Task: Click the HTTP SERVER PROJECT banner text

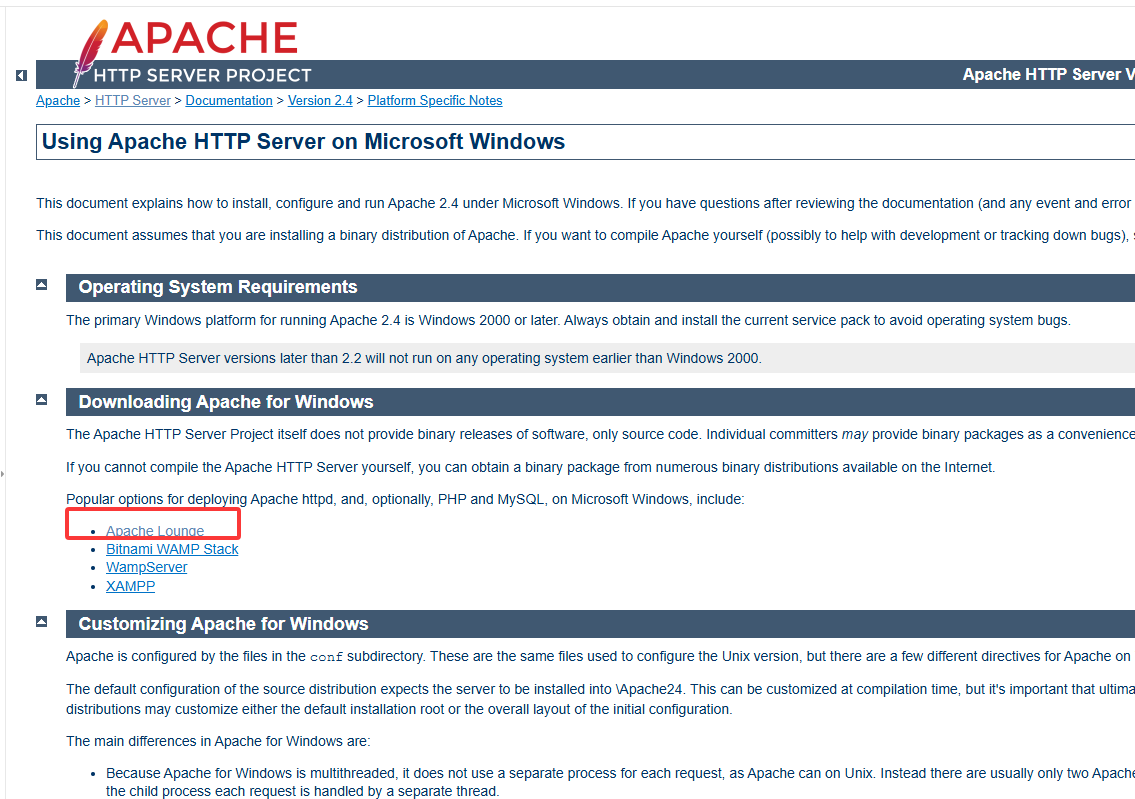Action: [202, 75]
